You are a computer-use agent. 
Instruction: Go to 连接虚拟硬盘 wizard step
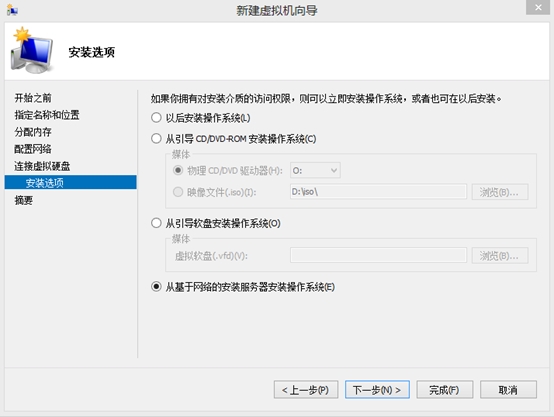tap(42, 166)
